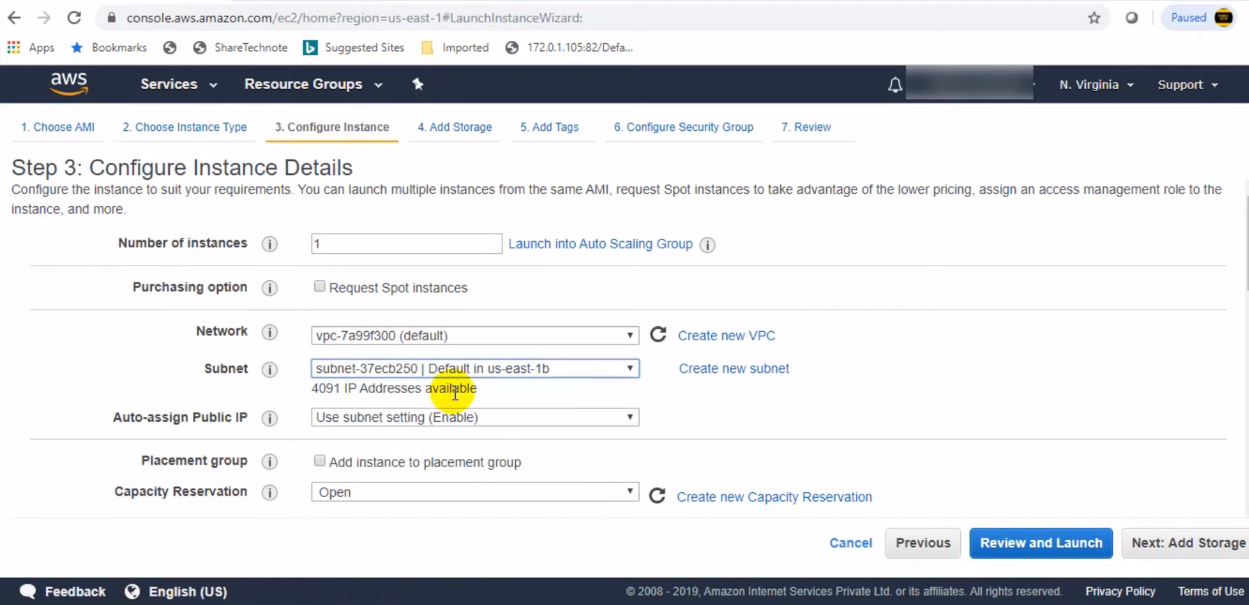The width and height of the screenshot is (1249, 605).
Task: Go to step 7. Review
Action: (806, 127)
